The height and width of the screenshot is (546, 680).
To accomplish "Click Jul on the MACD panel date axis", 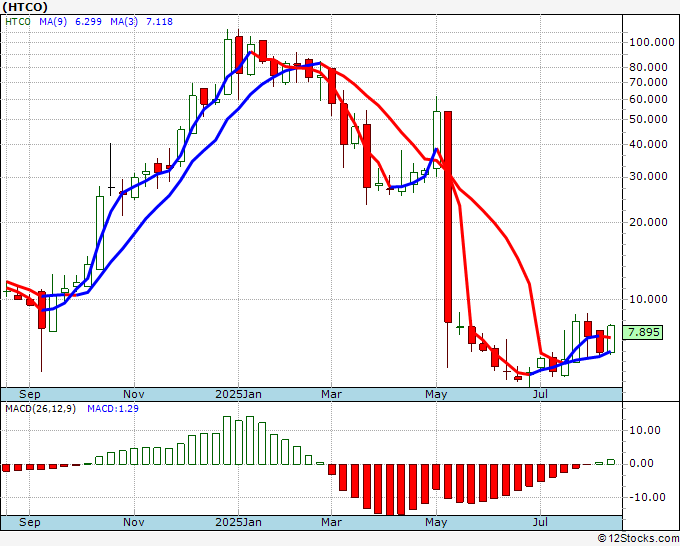I will click(x=540, y=522).
